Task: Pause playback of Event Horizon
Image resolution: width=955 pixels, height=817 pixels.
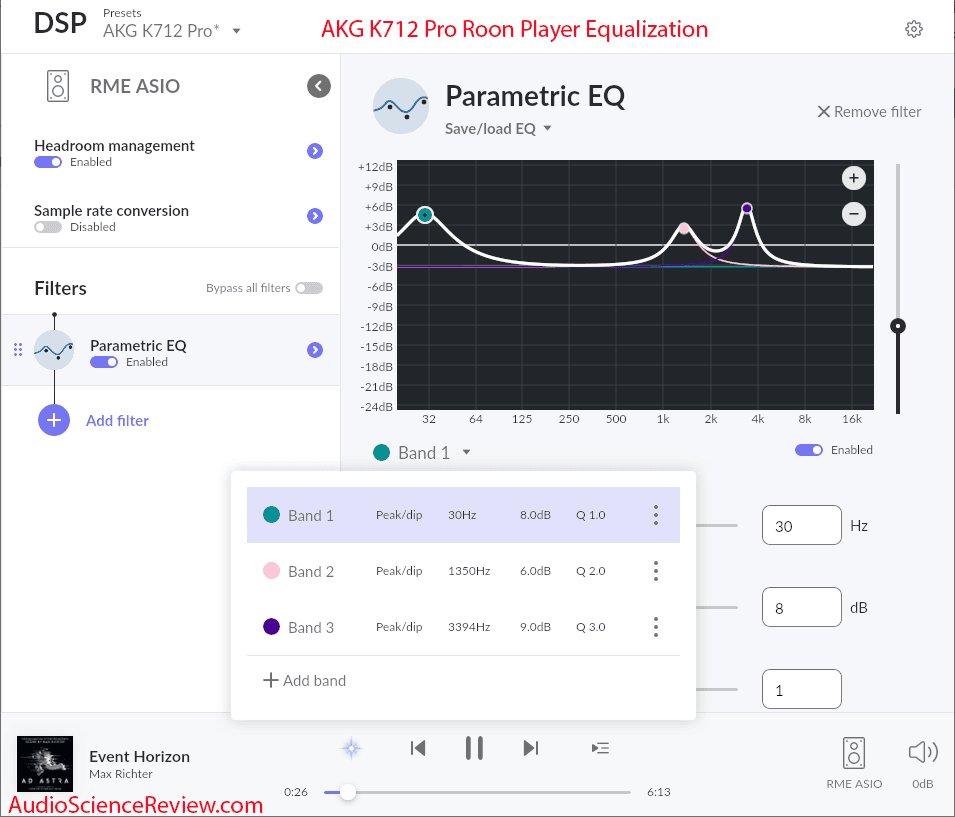Action: (474, 748)
